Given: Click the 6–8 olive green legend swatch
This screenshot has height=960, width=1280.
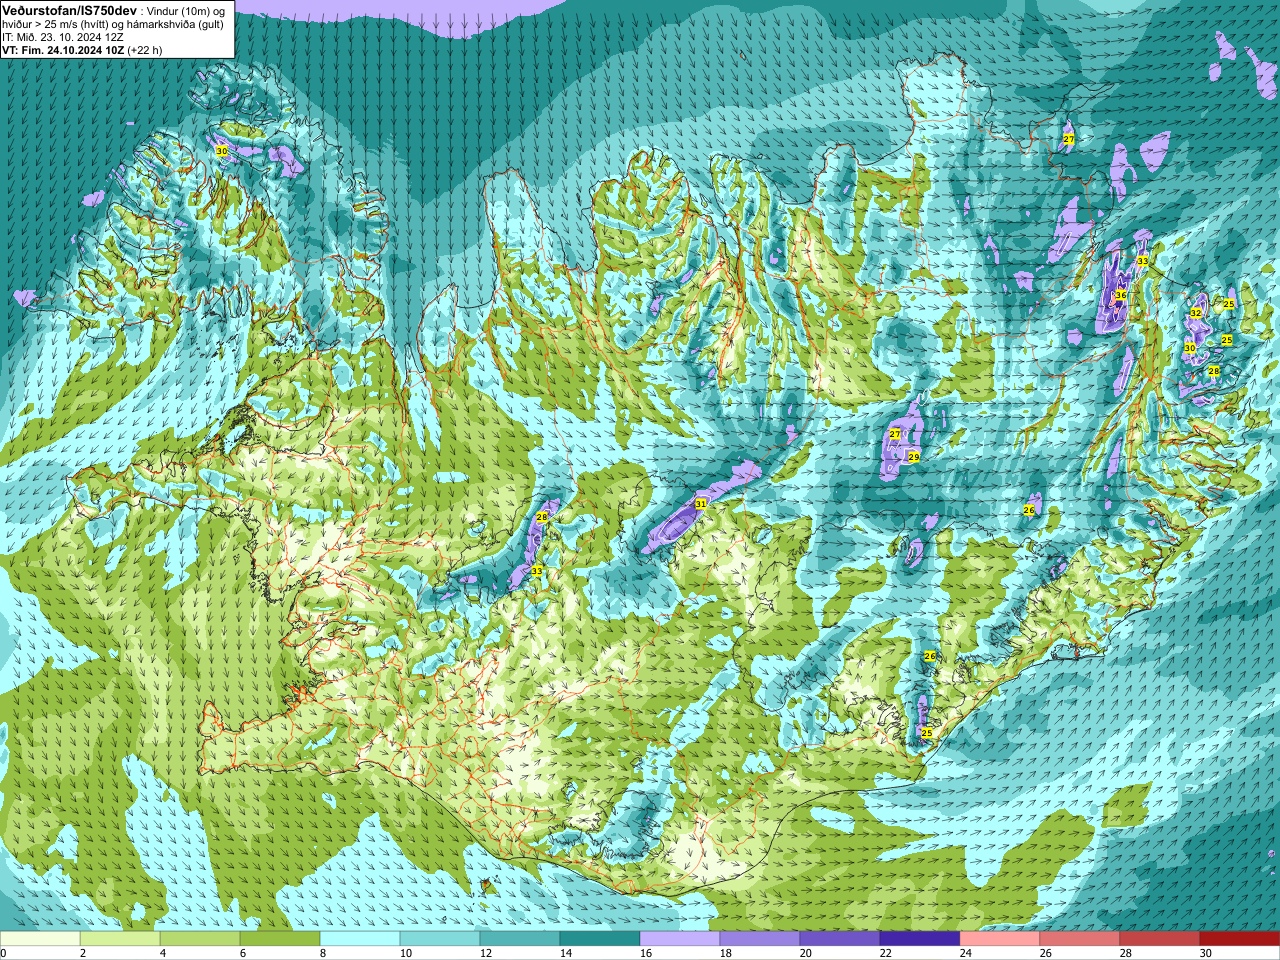Looking at the screenshot, I should click(x=280, y=939).
